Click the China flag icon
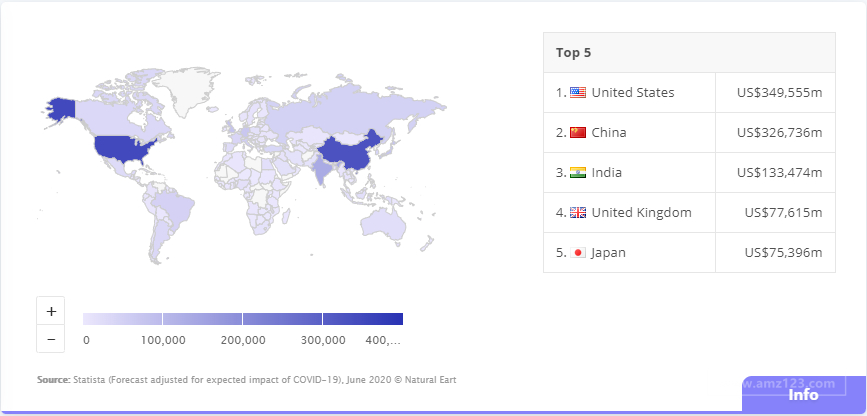This screenshot has height=416, width=867. coord(578,133)
